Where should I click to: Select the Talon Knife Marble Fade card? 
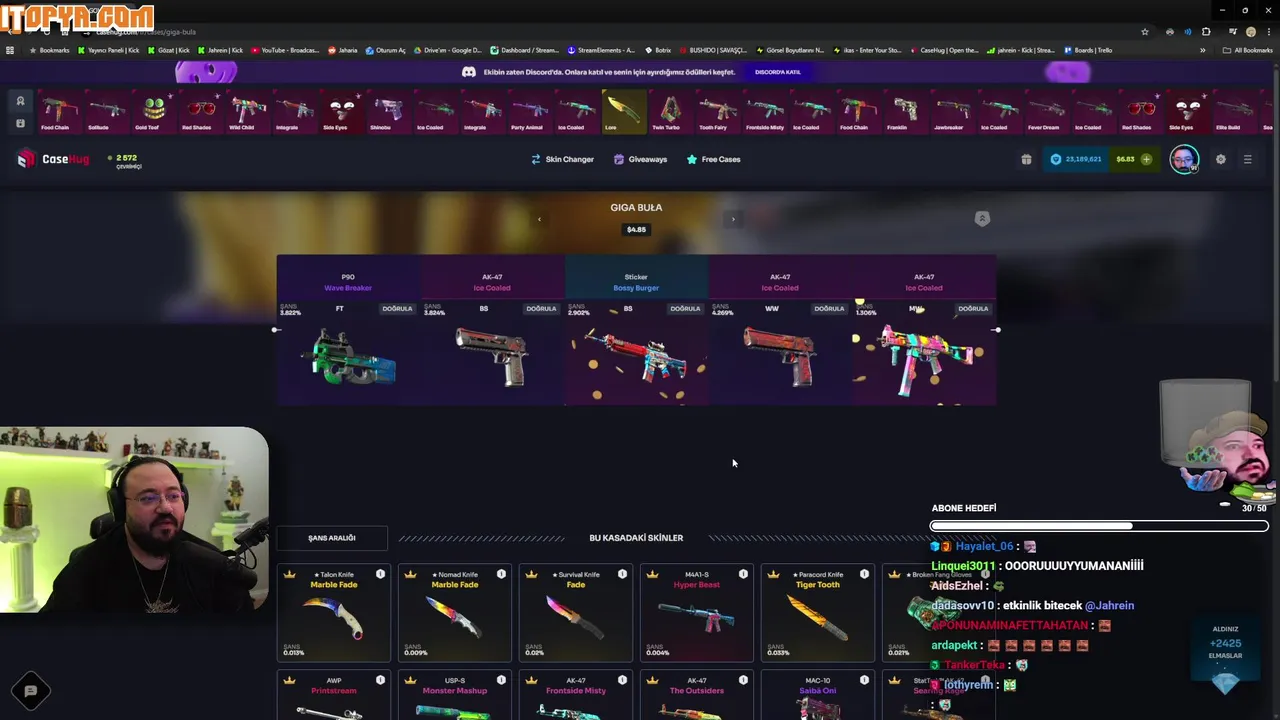click(333, 613)
